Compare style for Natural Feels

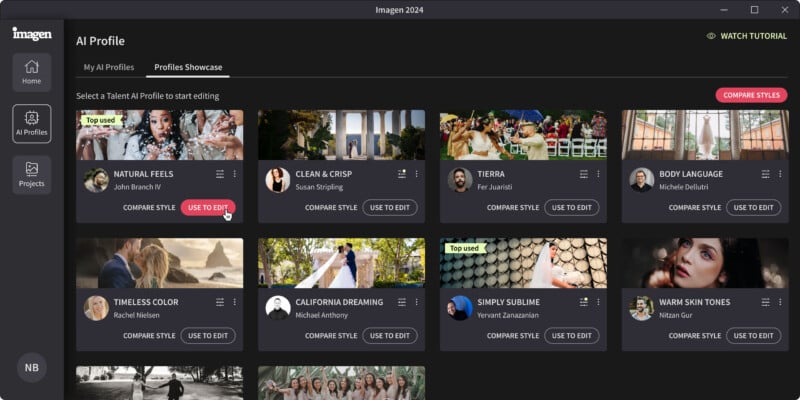pos(149,208)
